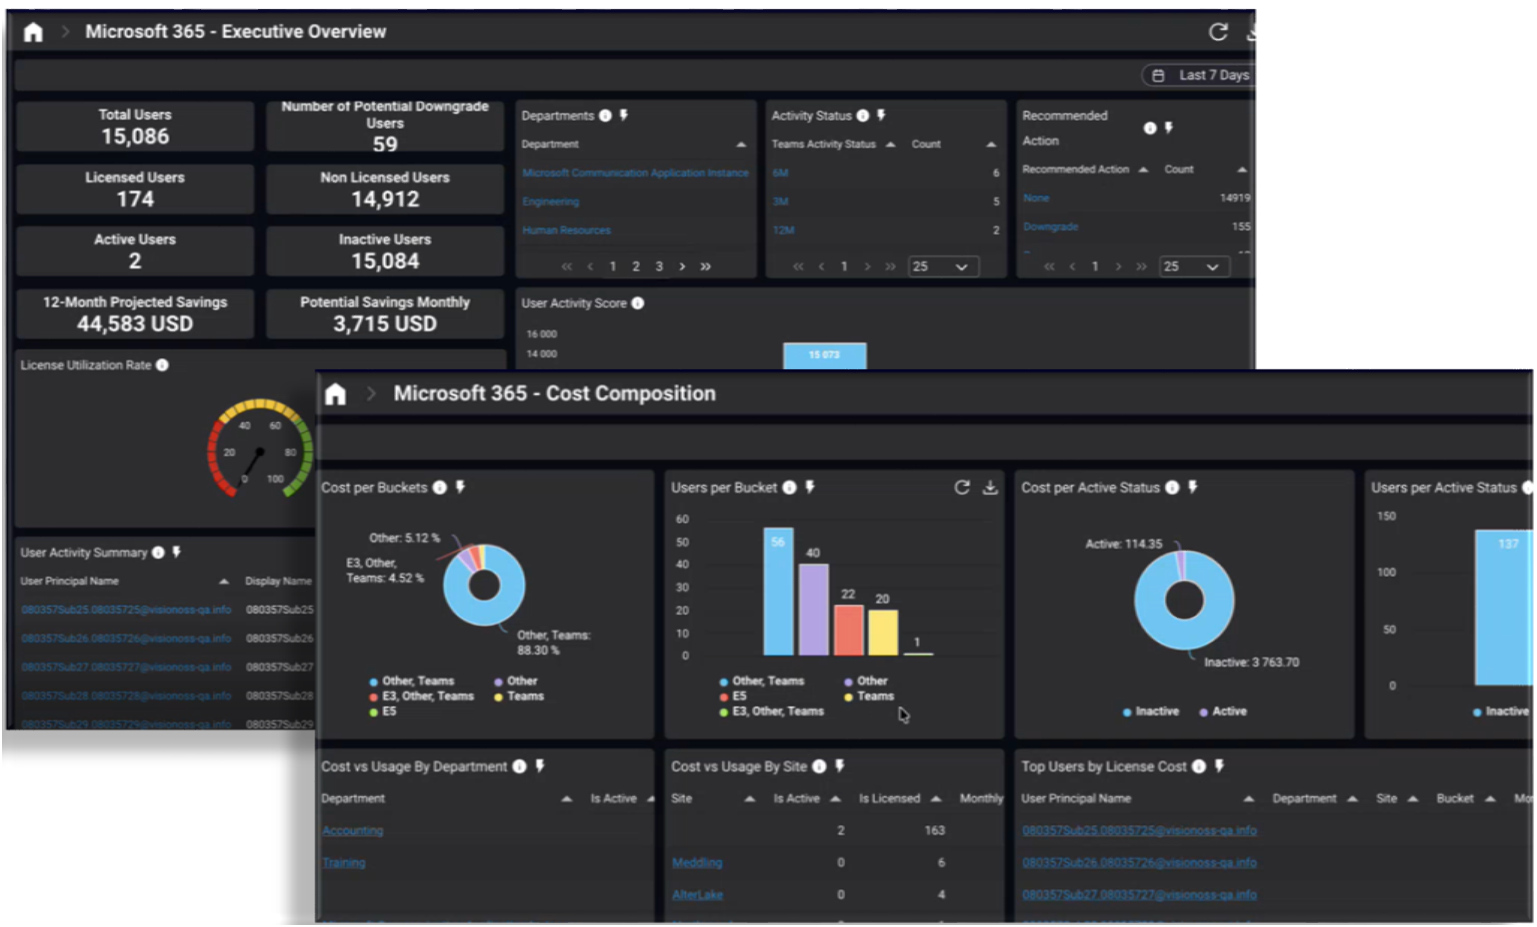Click the home icon in Executive Overview window
Viewport: 1537px width, 927px height.
point(33,32)
